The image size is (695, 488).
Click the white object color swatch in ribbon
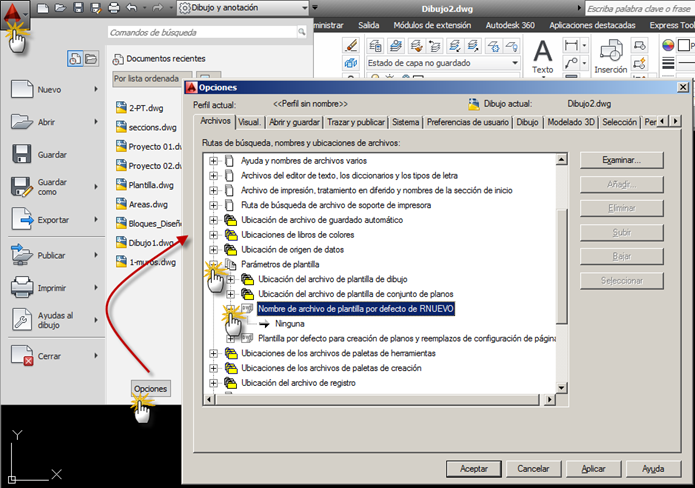[684, 45]
